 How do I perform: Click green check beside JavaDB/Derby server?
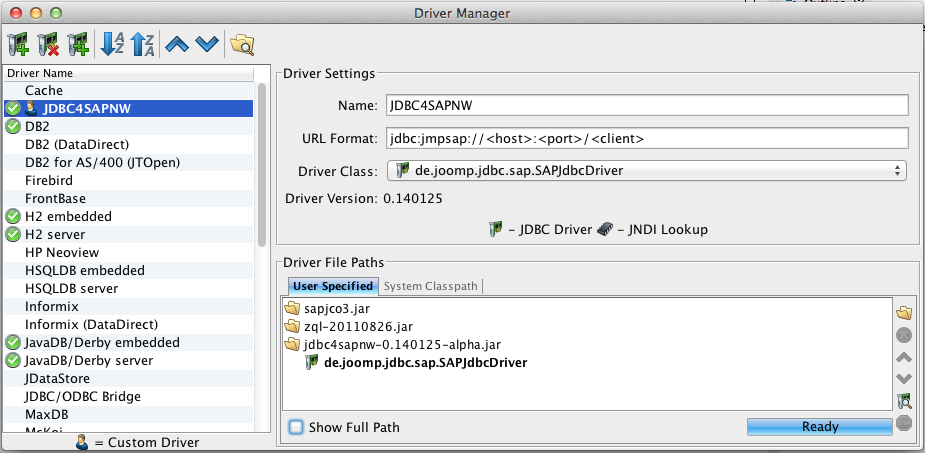13,360
